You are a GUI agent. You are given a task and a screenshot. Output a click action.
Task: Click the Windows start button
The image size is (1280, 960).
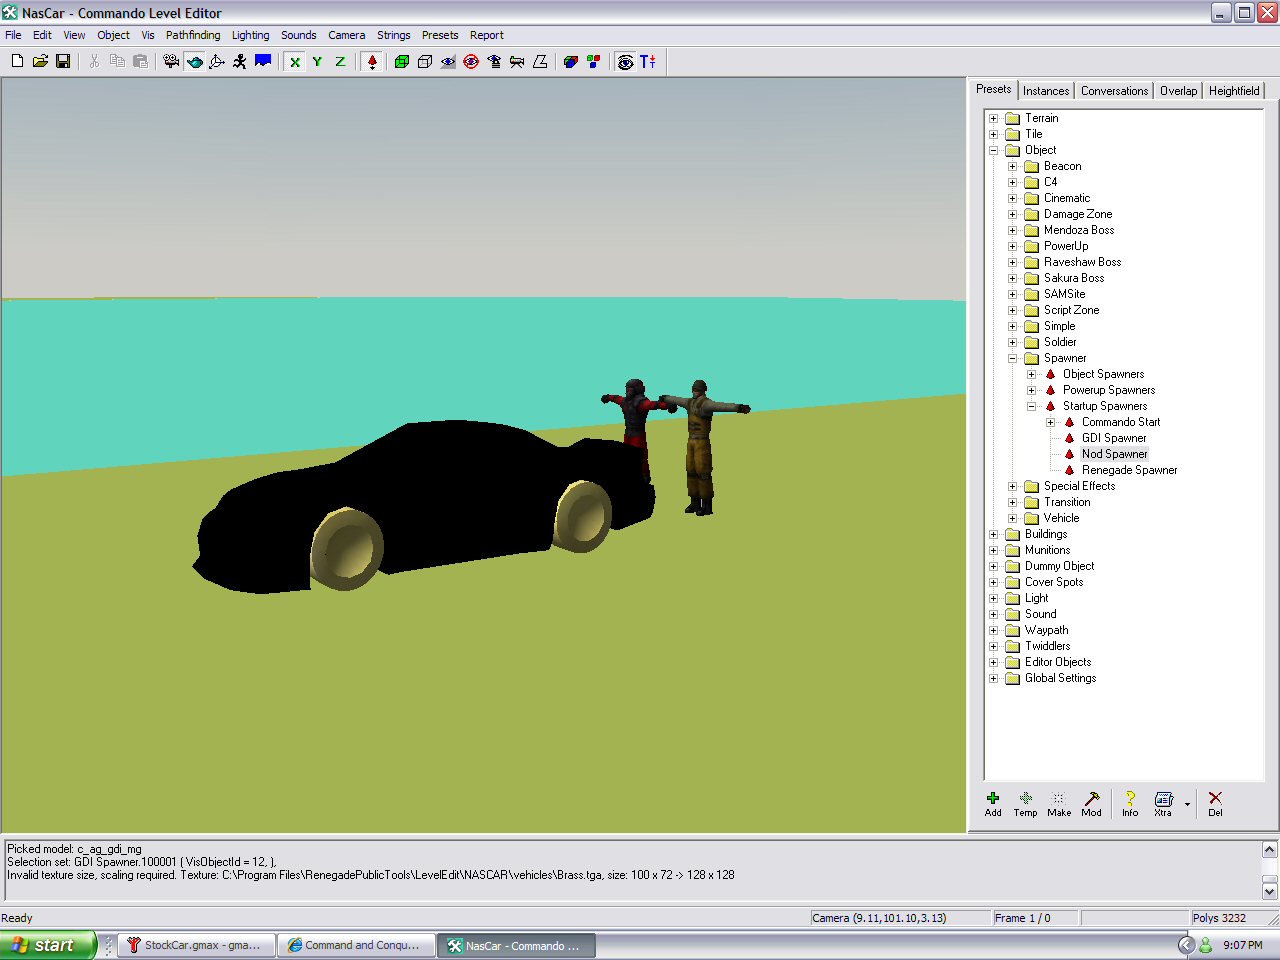point(47,945)
